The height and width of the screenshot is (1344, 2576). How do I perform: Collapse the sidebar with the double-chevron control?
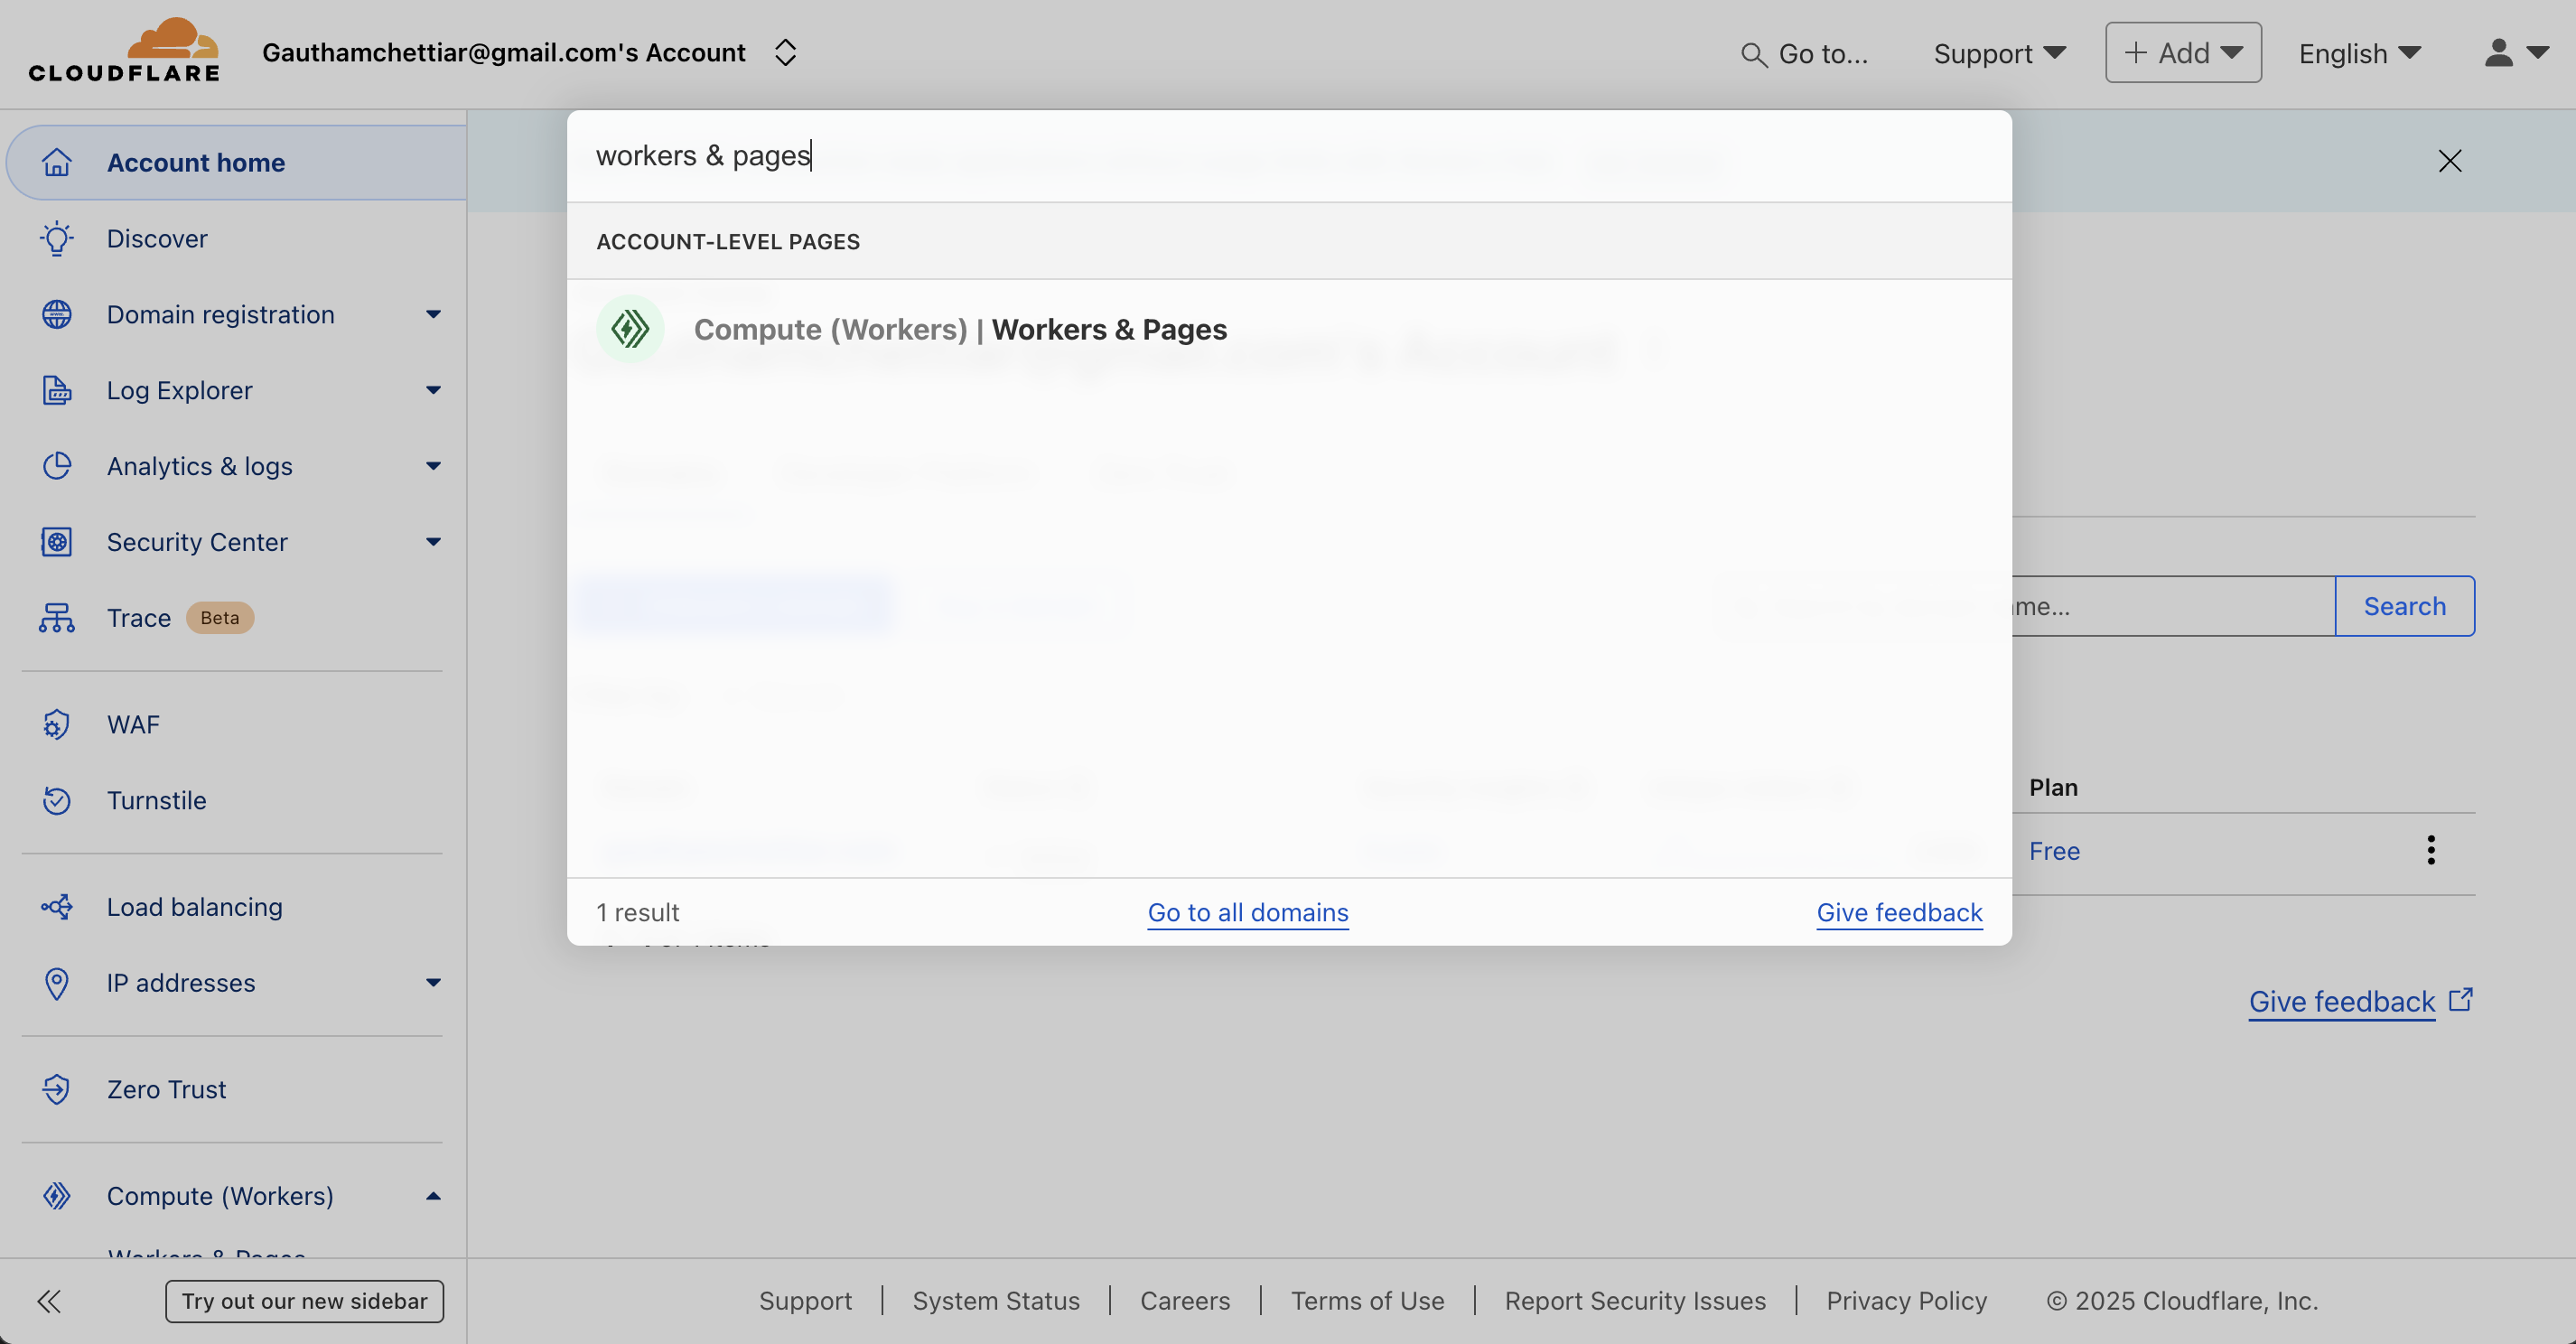[x=49, y=1300]
